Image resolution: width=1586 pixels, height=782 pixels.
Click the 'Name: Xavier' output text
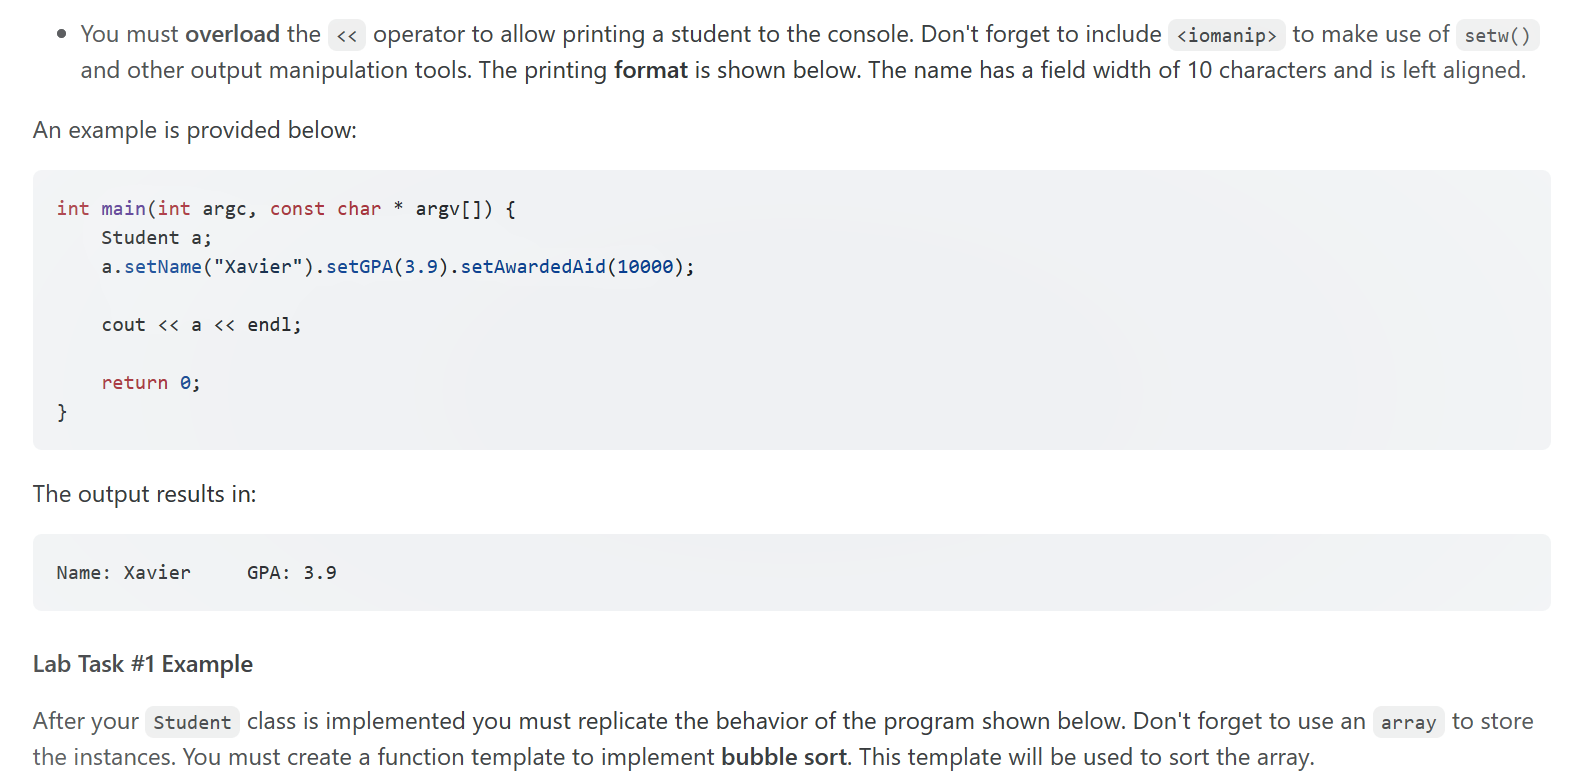(x=124, y=573)
